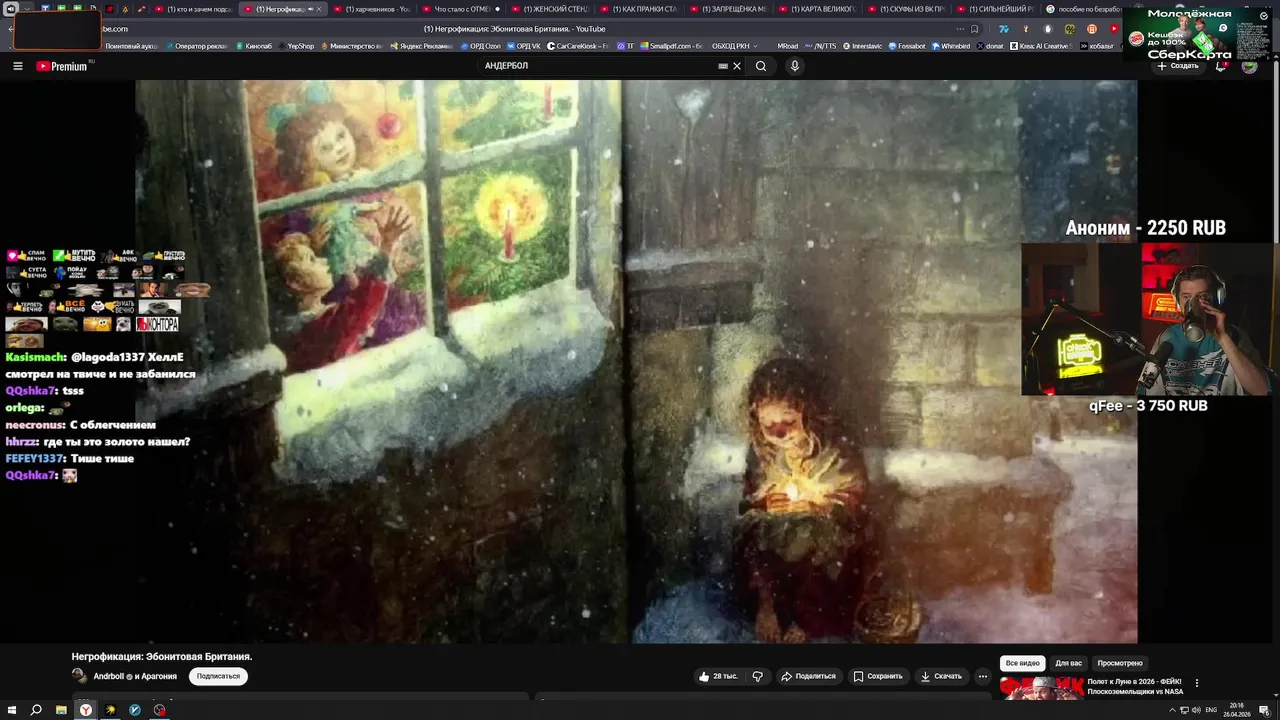Open options menu for Полет к Луне video

coord(1197,683)
